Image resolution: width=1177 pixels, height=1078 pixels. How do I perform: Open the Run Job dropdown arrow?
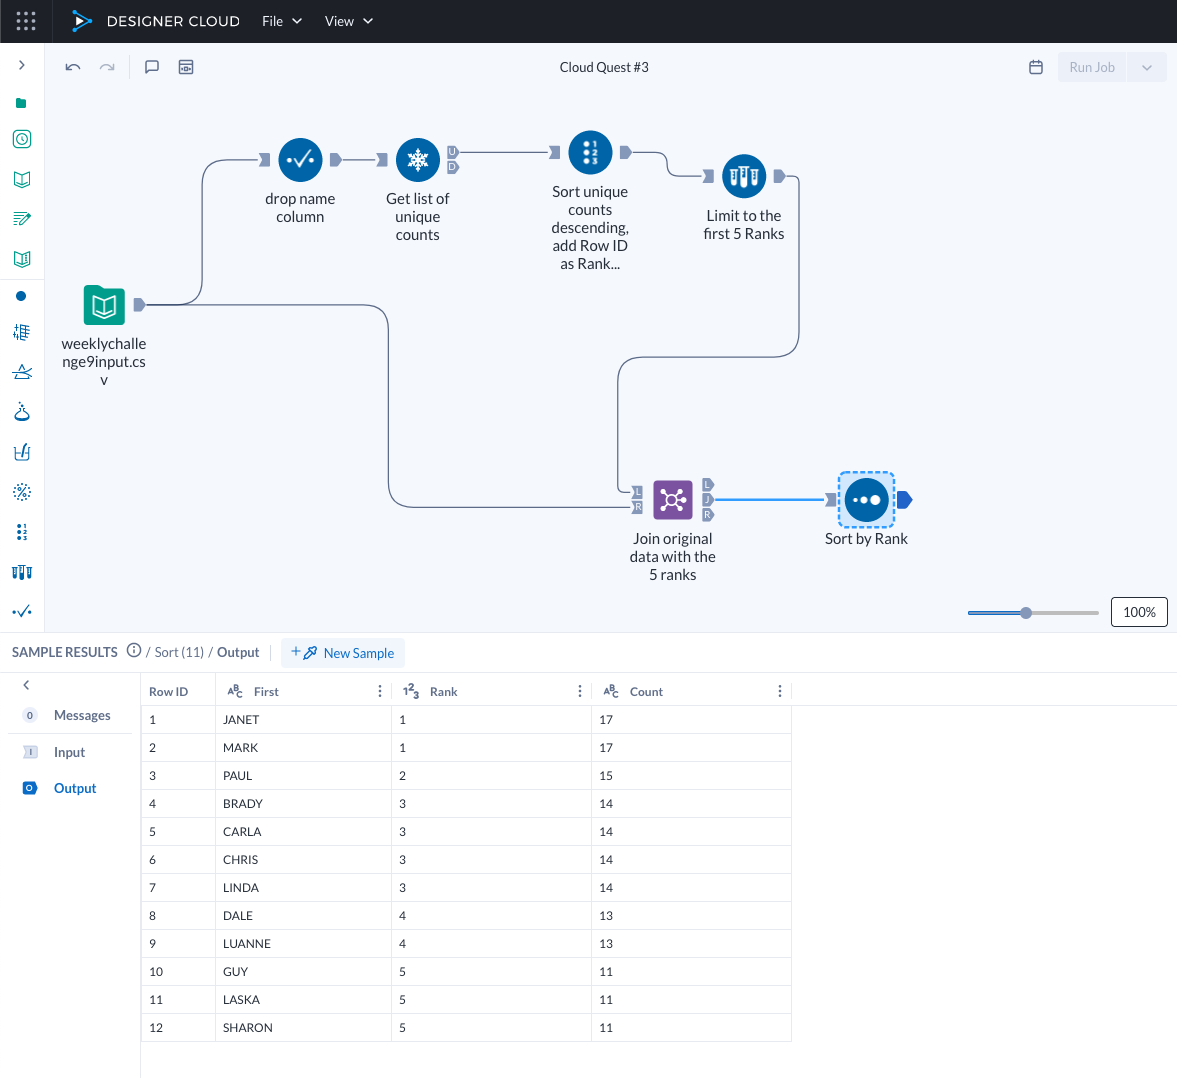coord(1146,67)
